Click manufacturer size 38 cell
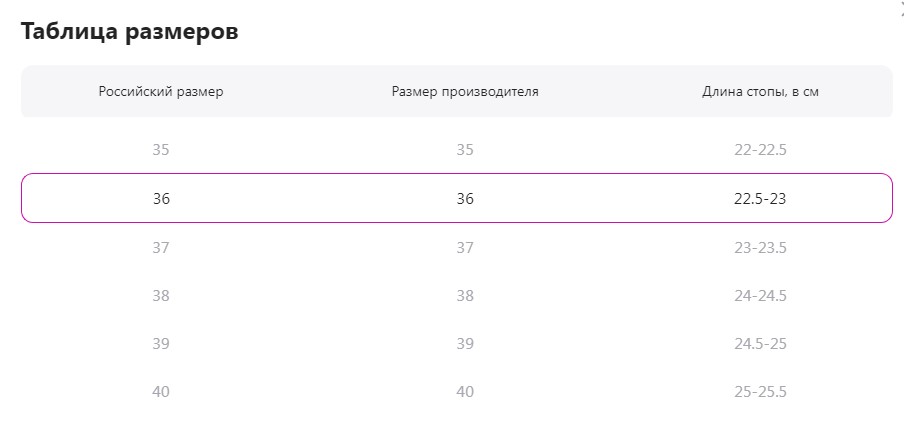The width and height of the screenshot is (904, 433). pos(465,295)
